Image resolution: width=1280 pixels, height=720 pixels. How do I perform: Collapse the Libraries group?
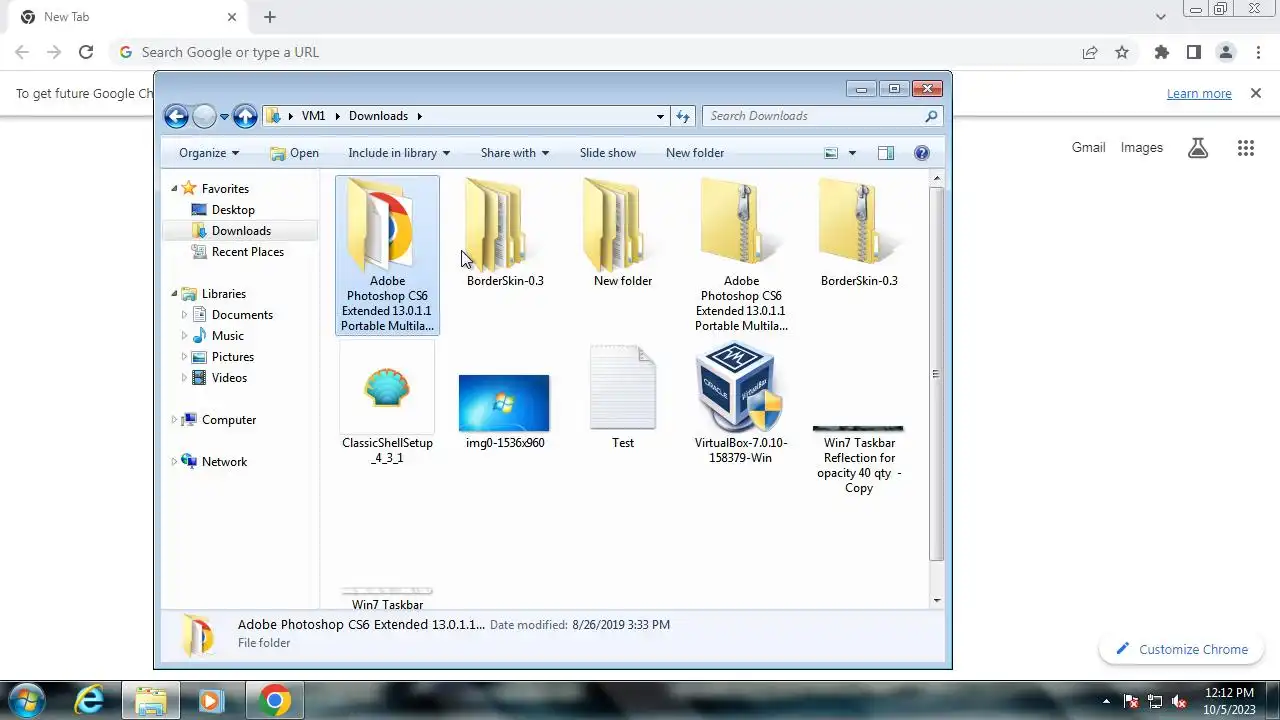(174, 294)
